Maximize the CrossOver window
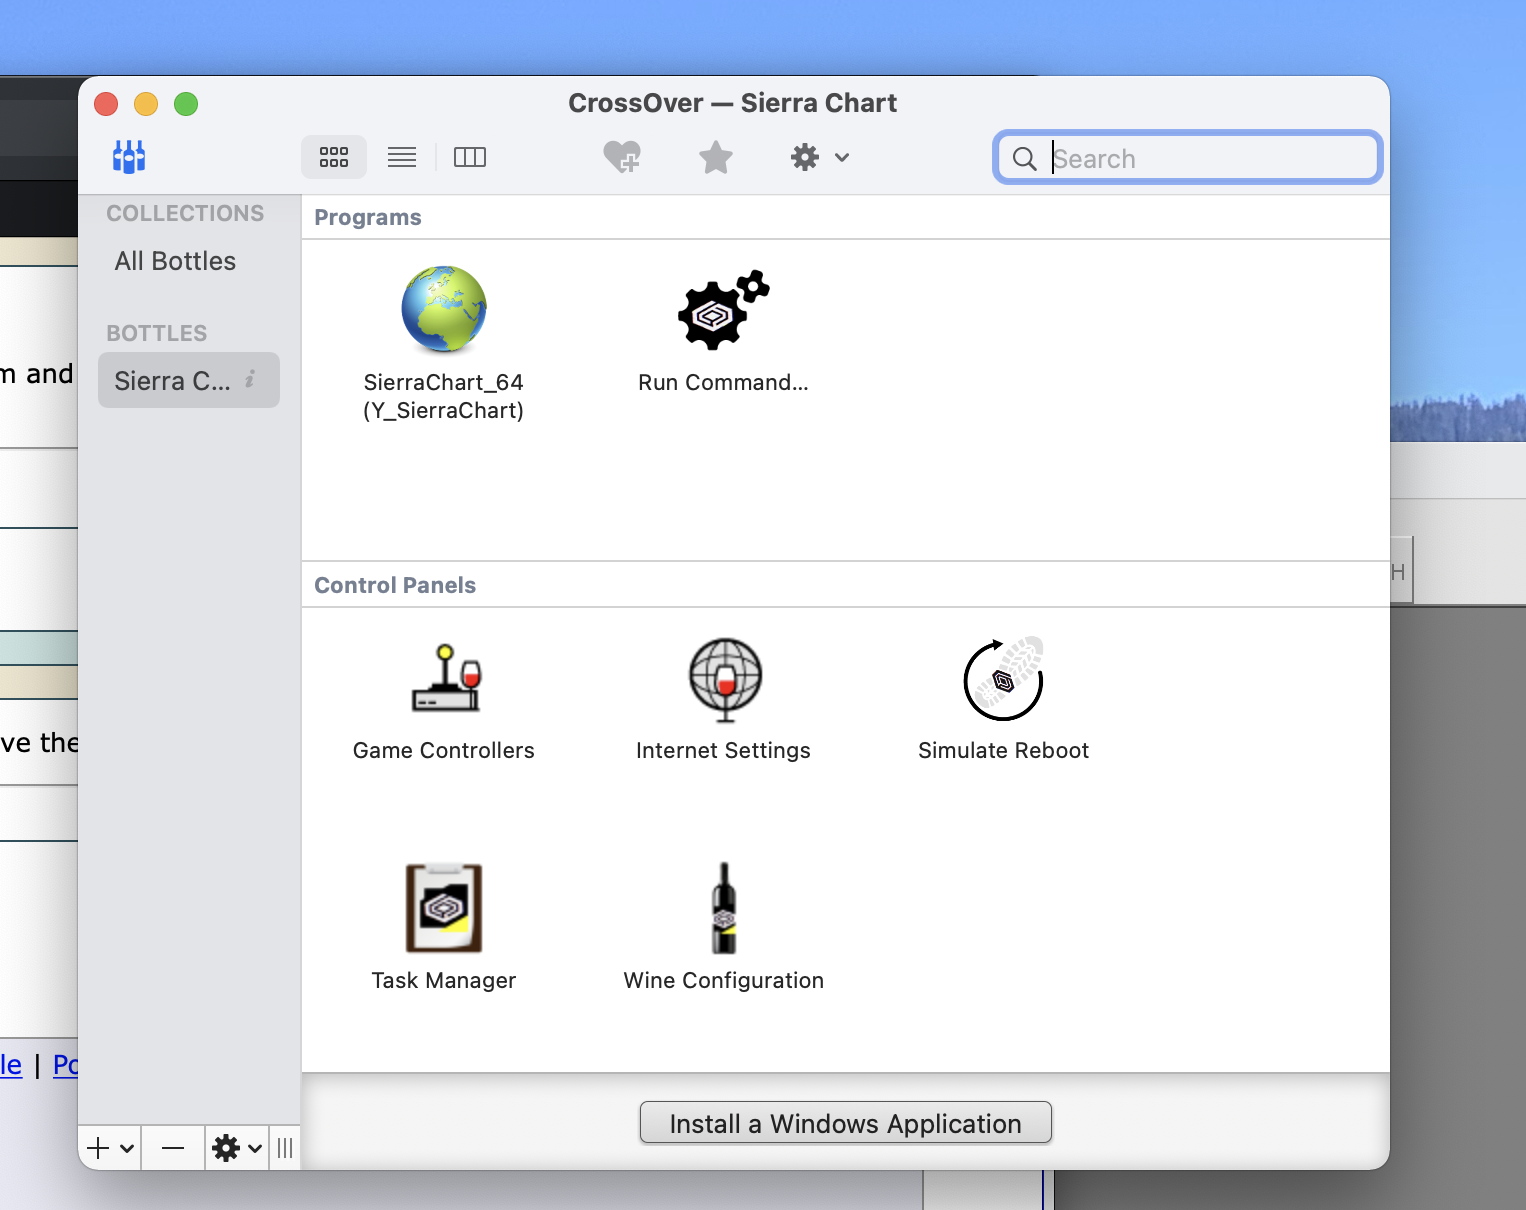The width and height of the screenshot is (1526, 1210). point(186,104)
